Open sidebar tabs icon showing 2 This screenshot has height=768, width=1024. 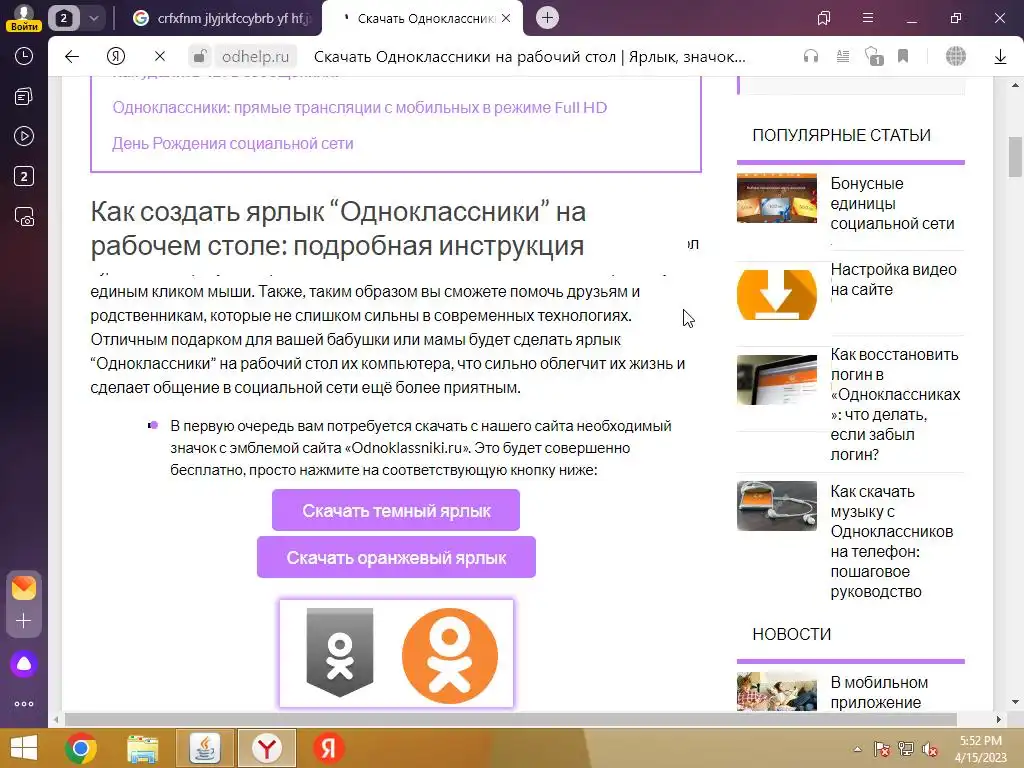(24, 176)
